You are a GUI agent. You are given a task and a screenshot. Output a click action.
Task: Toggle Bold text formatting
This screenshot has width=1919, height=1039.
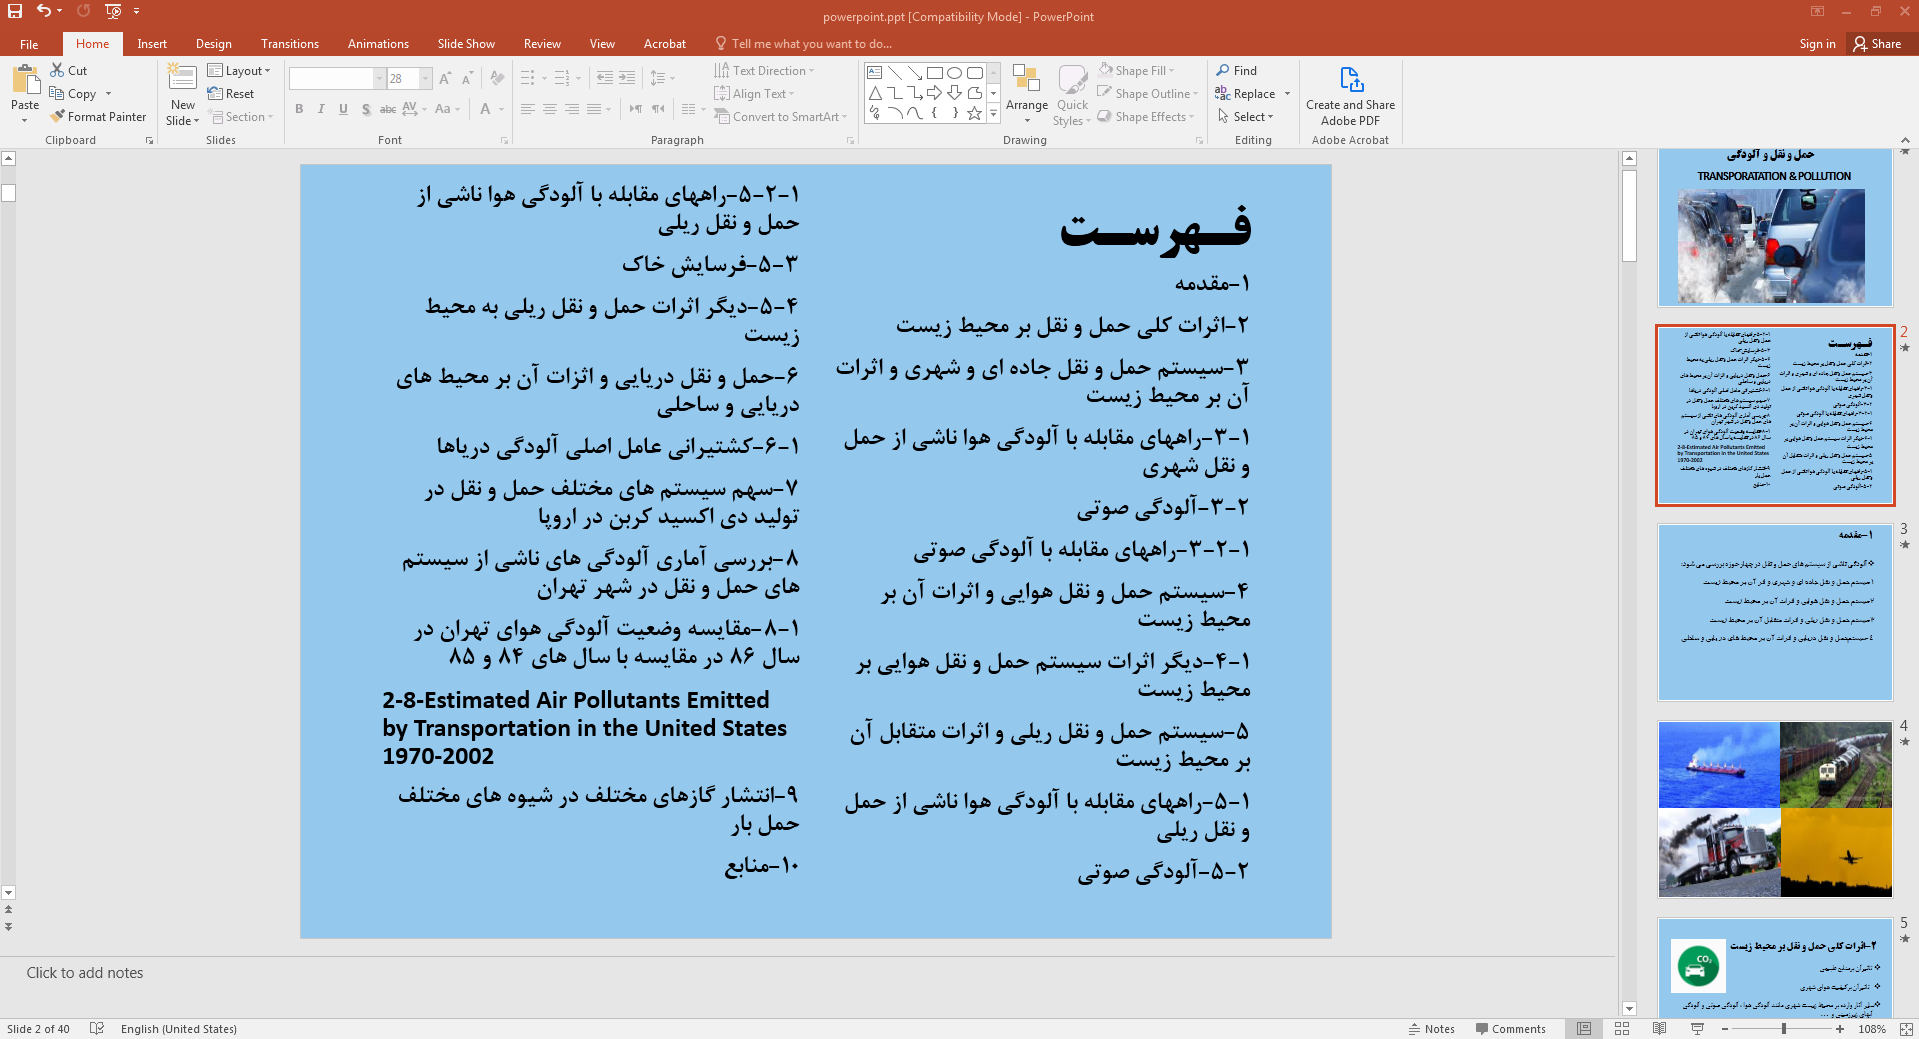(x=299, y=109)
